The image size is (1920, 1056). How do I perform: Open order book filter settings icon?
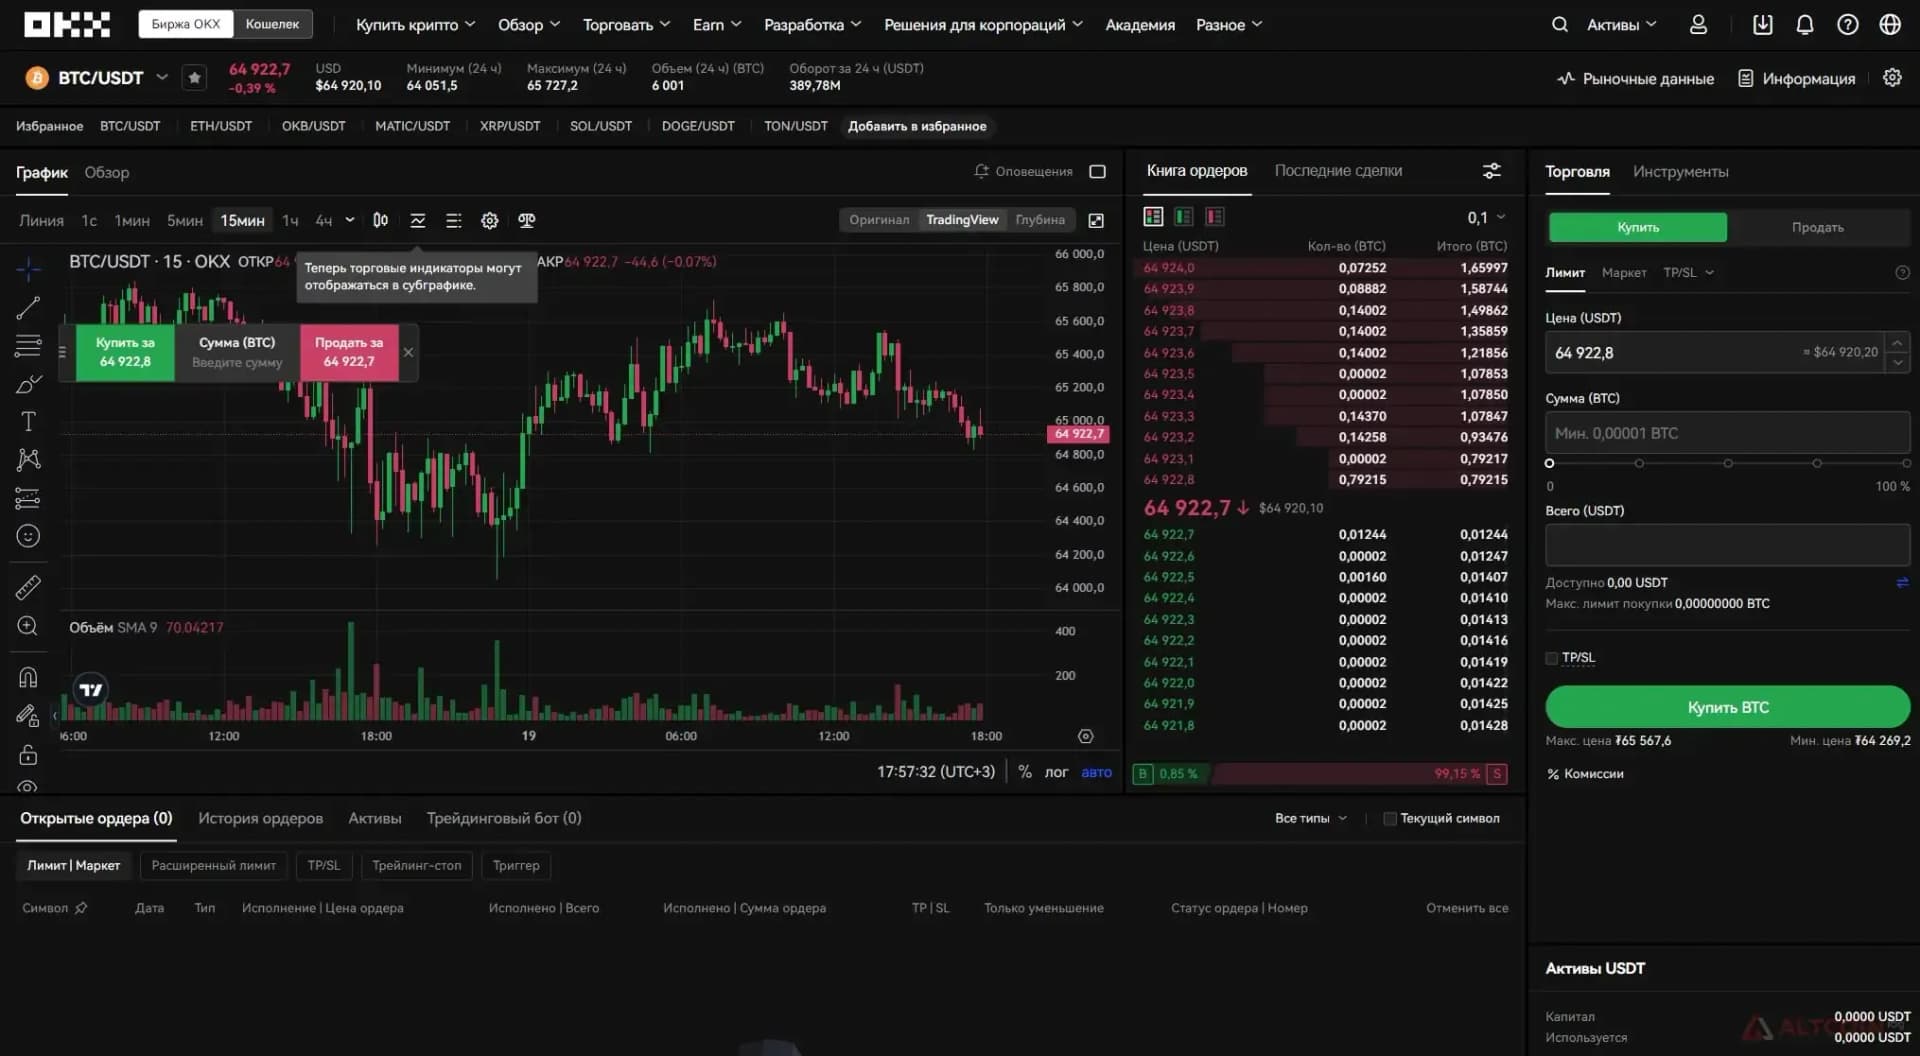click(x=1491, y=171)
